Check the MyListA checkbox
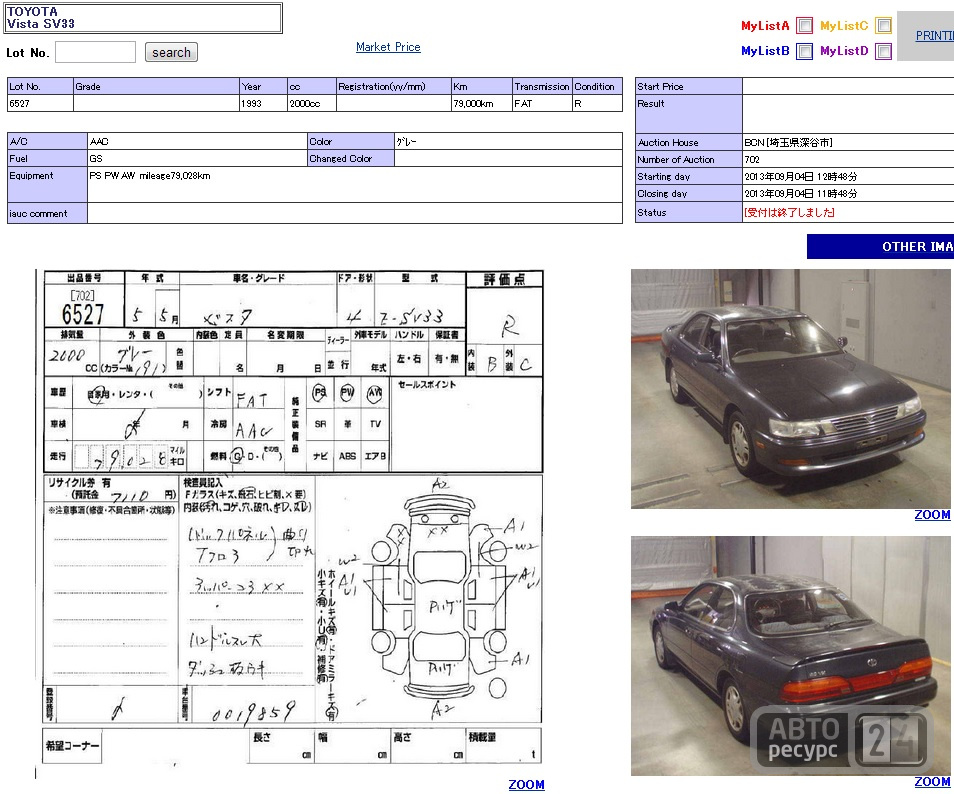This screenshot has width=954, height=794. (804, 26)
